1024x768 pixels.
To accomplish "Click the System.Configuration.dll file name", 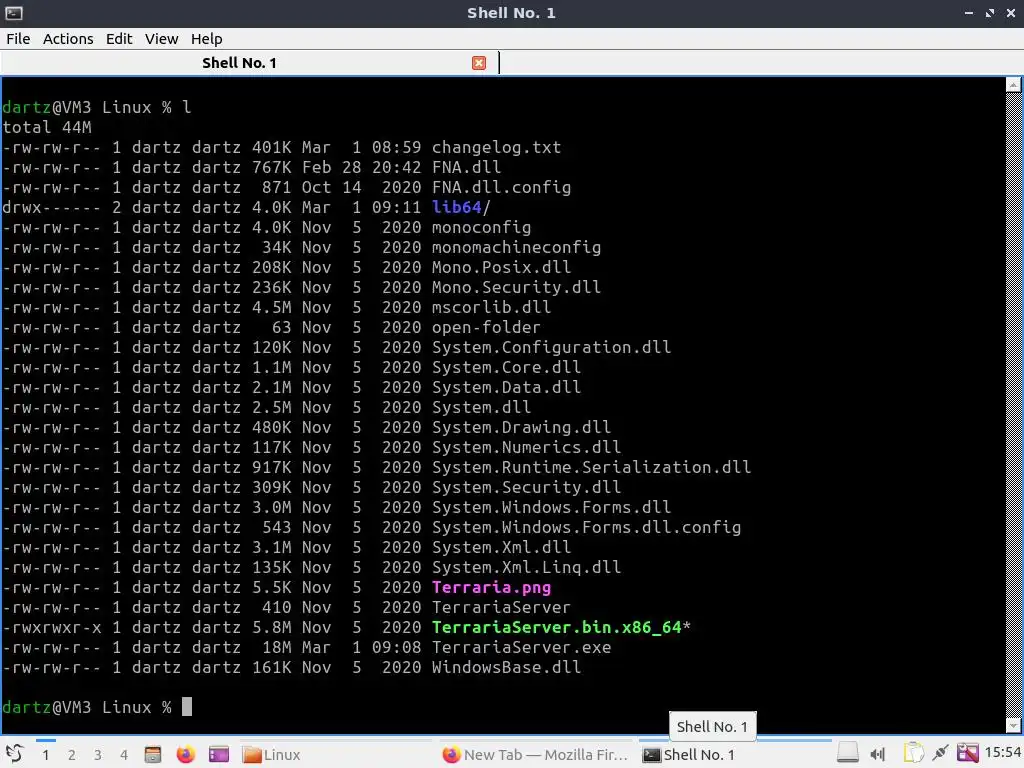I will point(551,347).
